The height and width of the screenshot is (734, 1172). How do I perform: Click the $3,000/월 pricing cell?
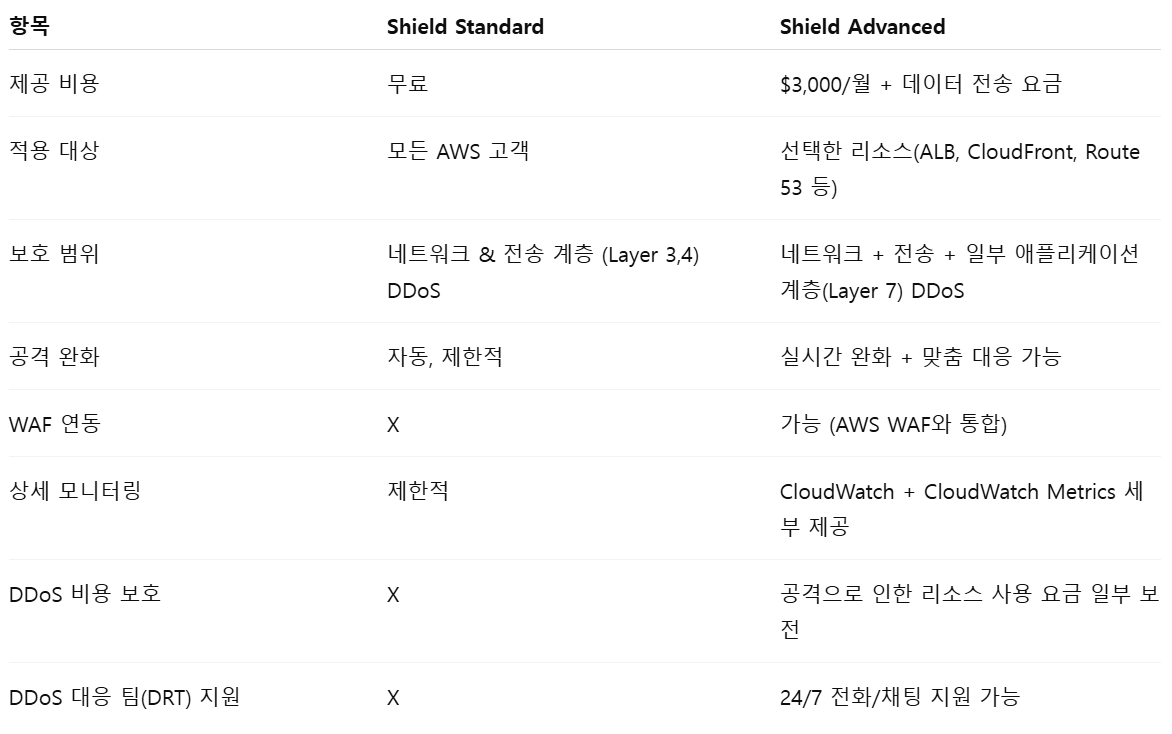pos(920,84)
